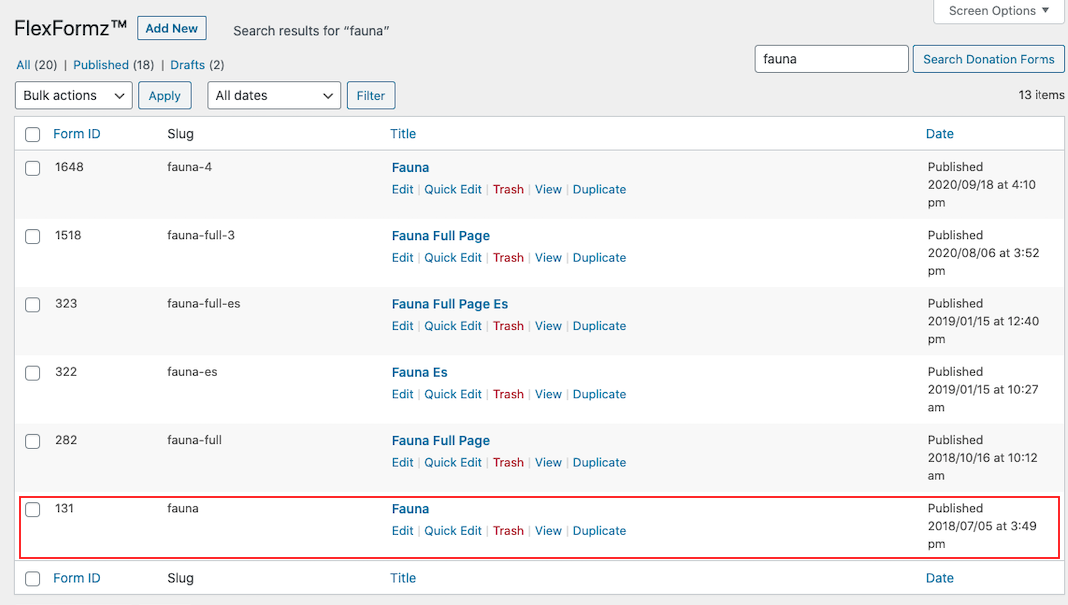Click inside the search input containing fauna
Screen dimensions: 1068x605
[x=831, y=59]
